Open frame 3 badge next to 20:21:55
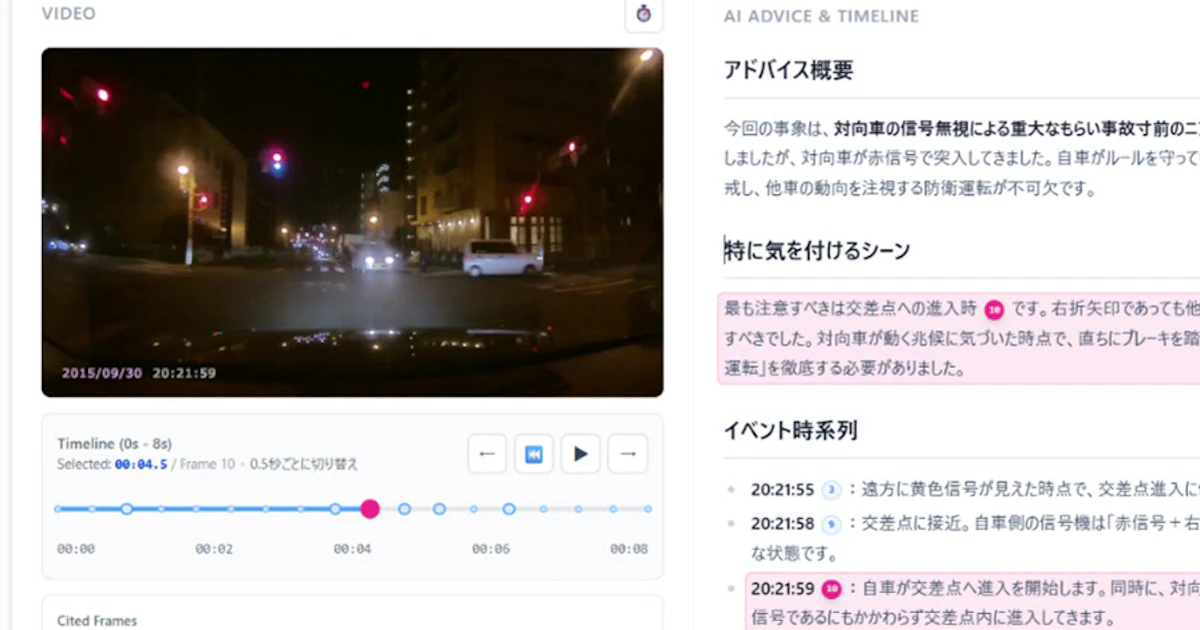1200x630 pixels. point(832,490)
